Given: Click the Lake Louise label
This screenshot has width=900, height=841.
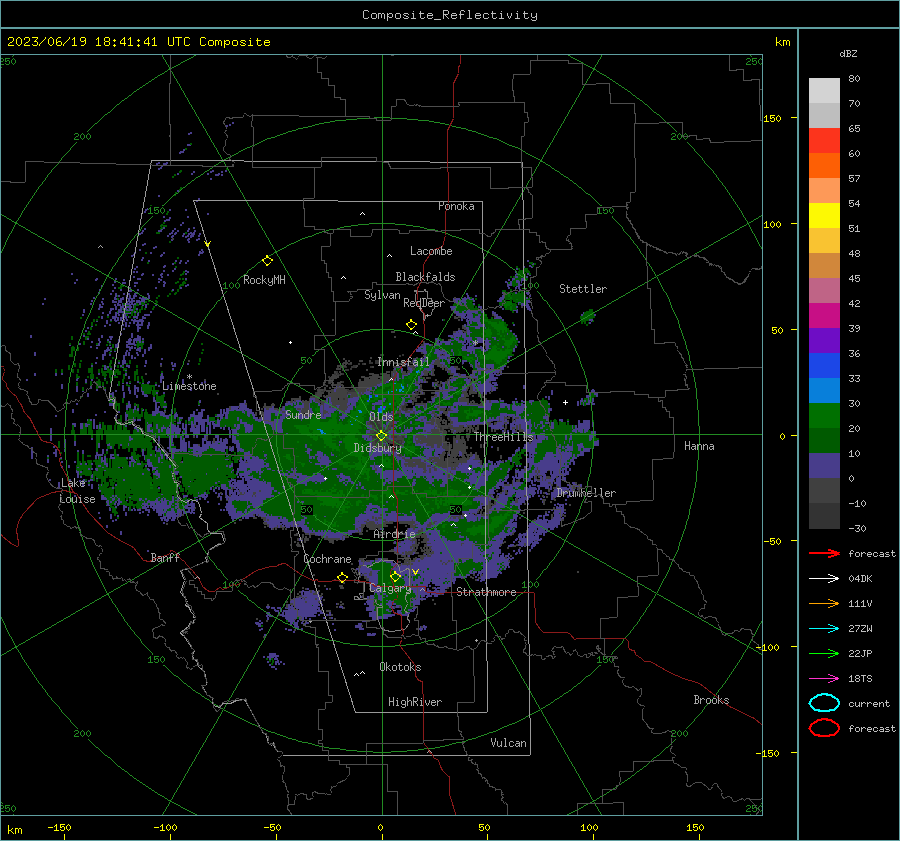Looking at the screenshot, I should [77, 491].
